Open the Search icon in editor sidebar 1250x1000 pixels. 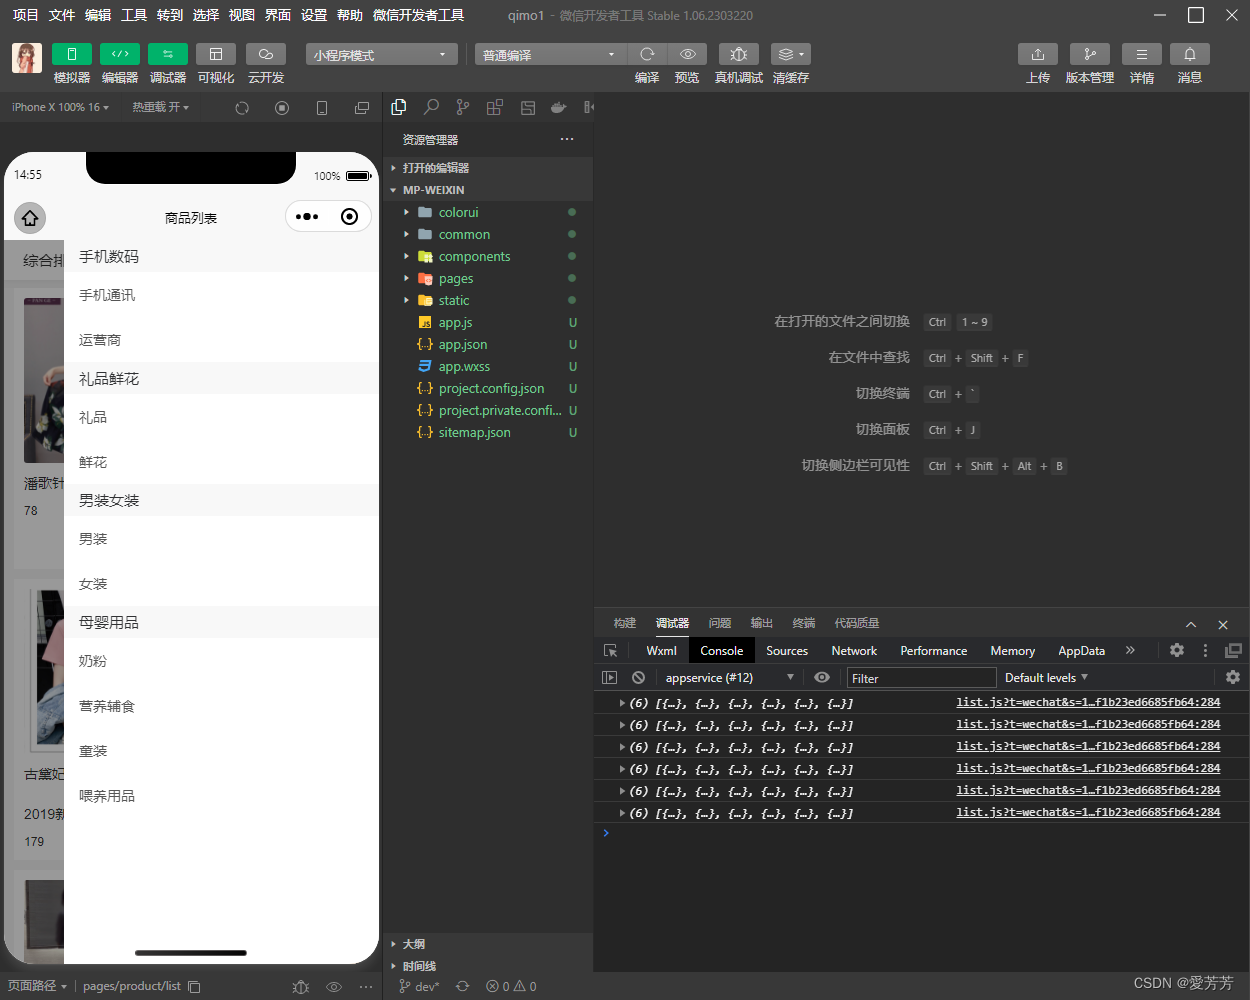pos(431,107)
